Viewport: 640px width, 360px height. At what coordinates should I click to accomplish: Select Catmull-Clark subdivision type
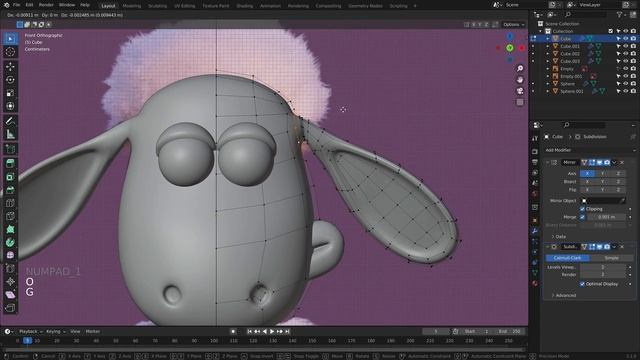pyautogui.click(x=567, y=258)
